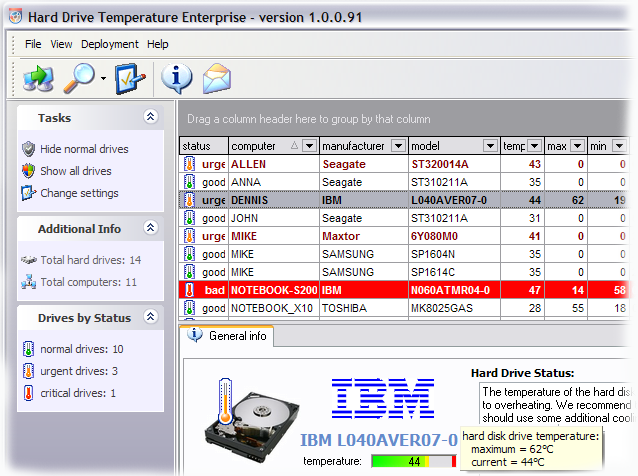Click the ALLEN row thermometer status icon
Screen dimensions: 638x476
(189, 164)
